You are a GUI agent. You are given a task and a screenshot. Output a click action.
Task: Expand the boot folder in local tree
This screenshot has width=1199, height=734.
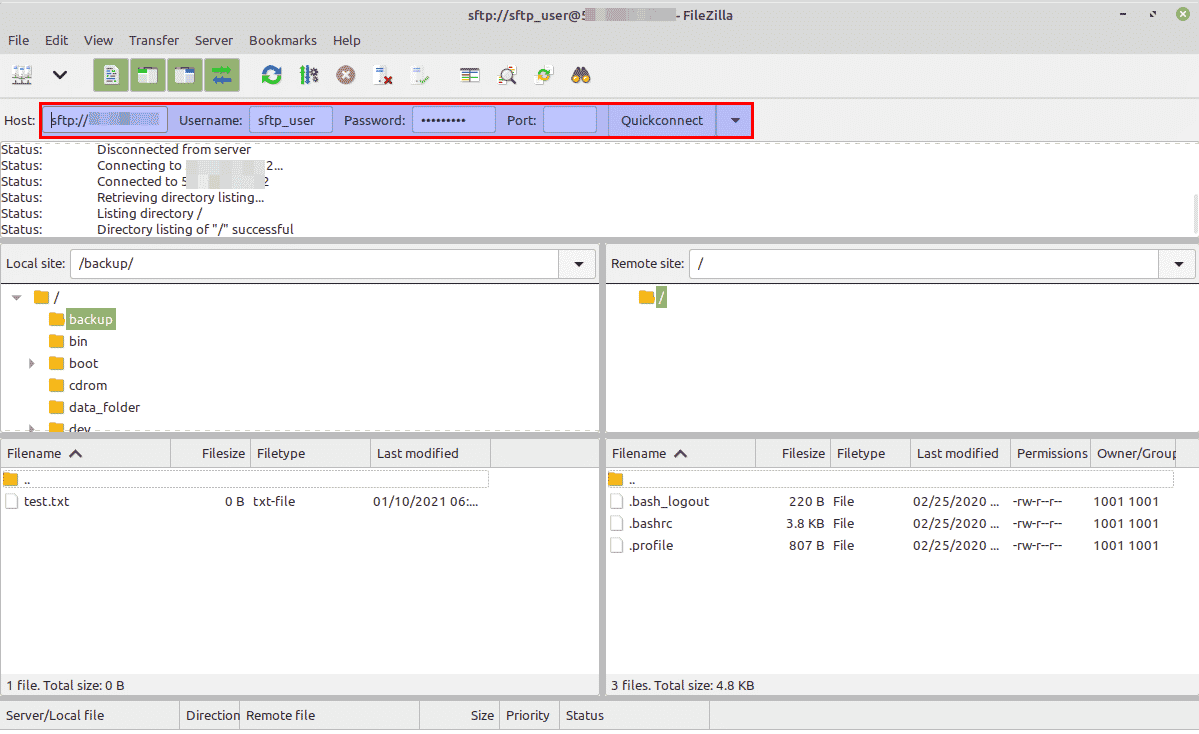(31, 363)
